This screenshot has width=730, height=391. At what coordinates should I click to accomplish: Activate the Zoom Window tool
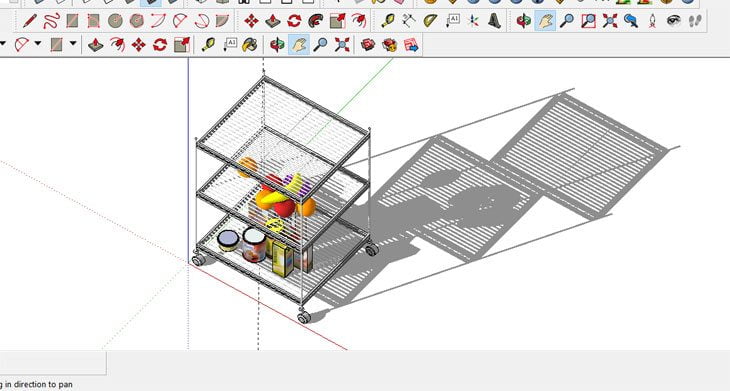click(588, 21)
